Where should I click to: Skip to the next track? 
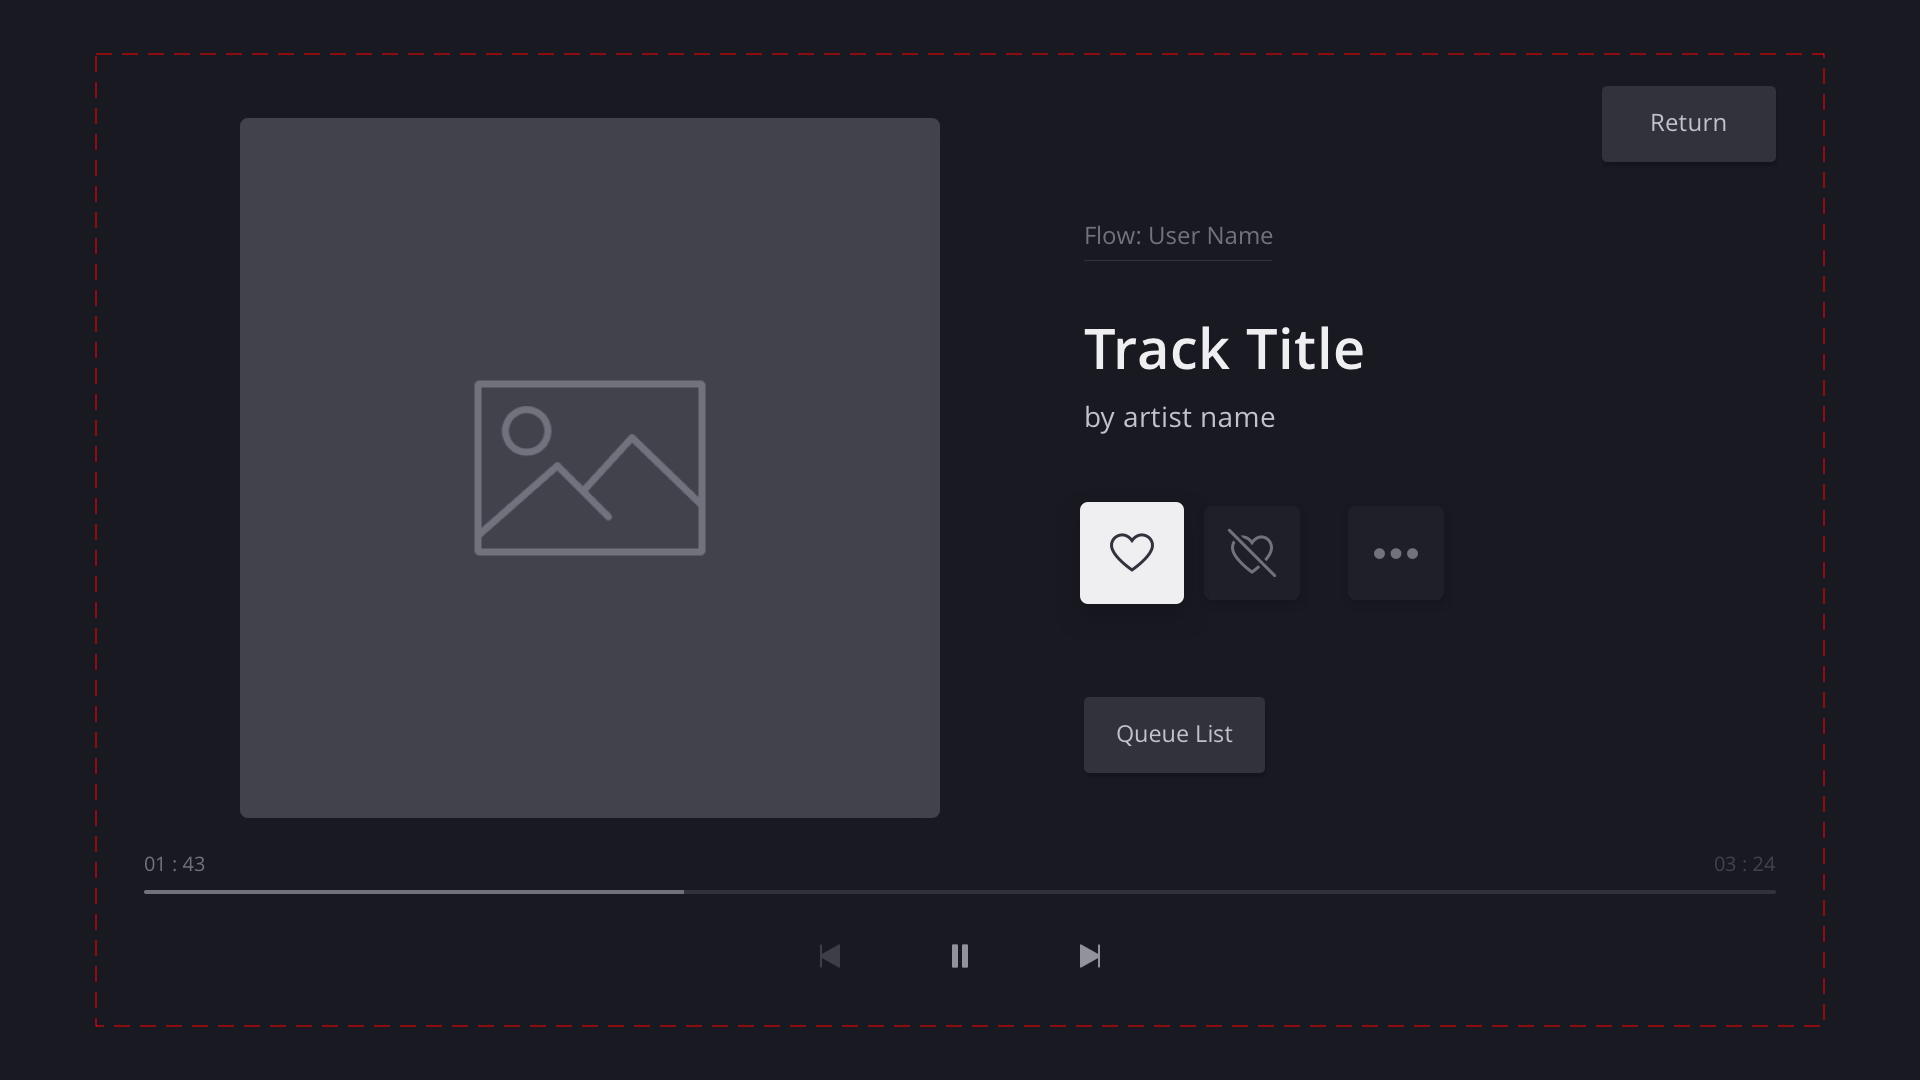1090,956
